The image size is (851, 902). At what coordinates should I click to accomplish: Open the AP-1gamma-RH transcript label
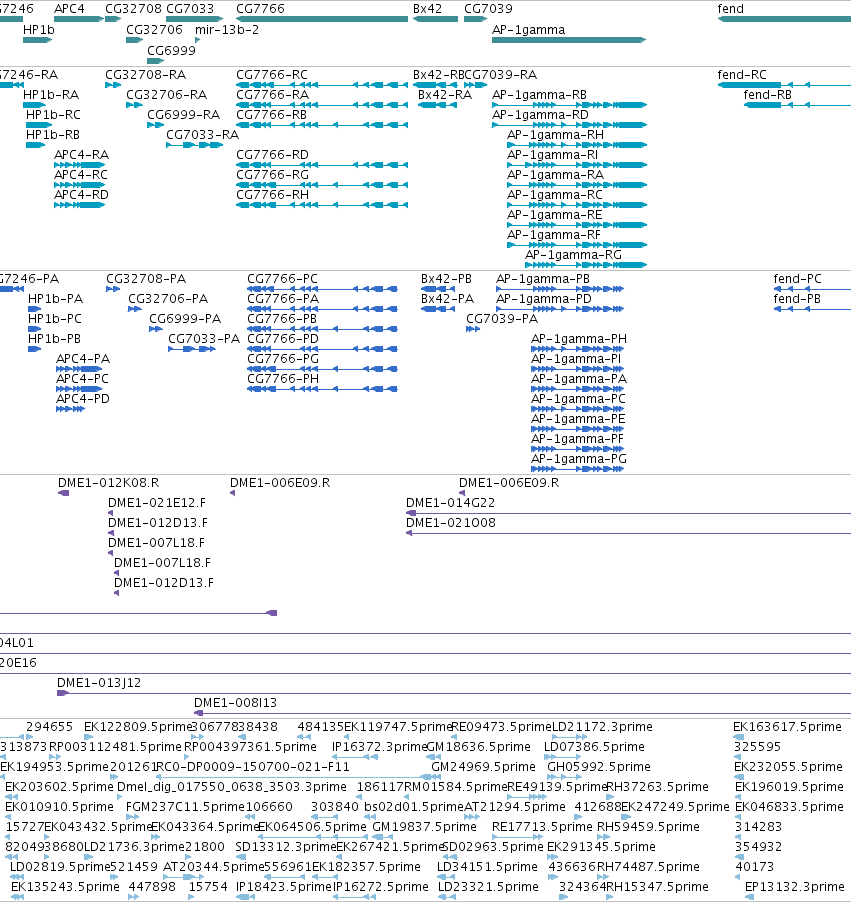click(x=555, y=135)
